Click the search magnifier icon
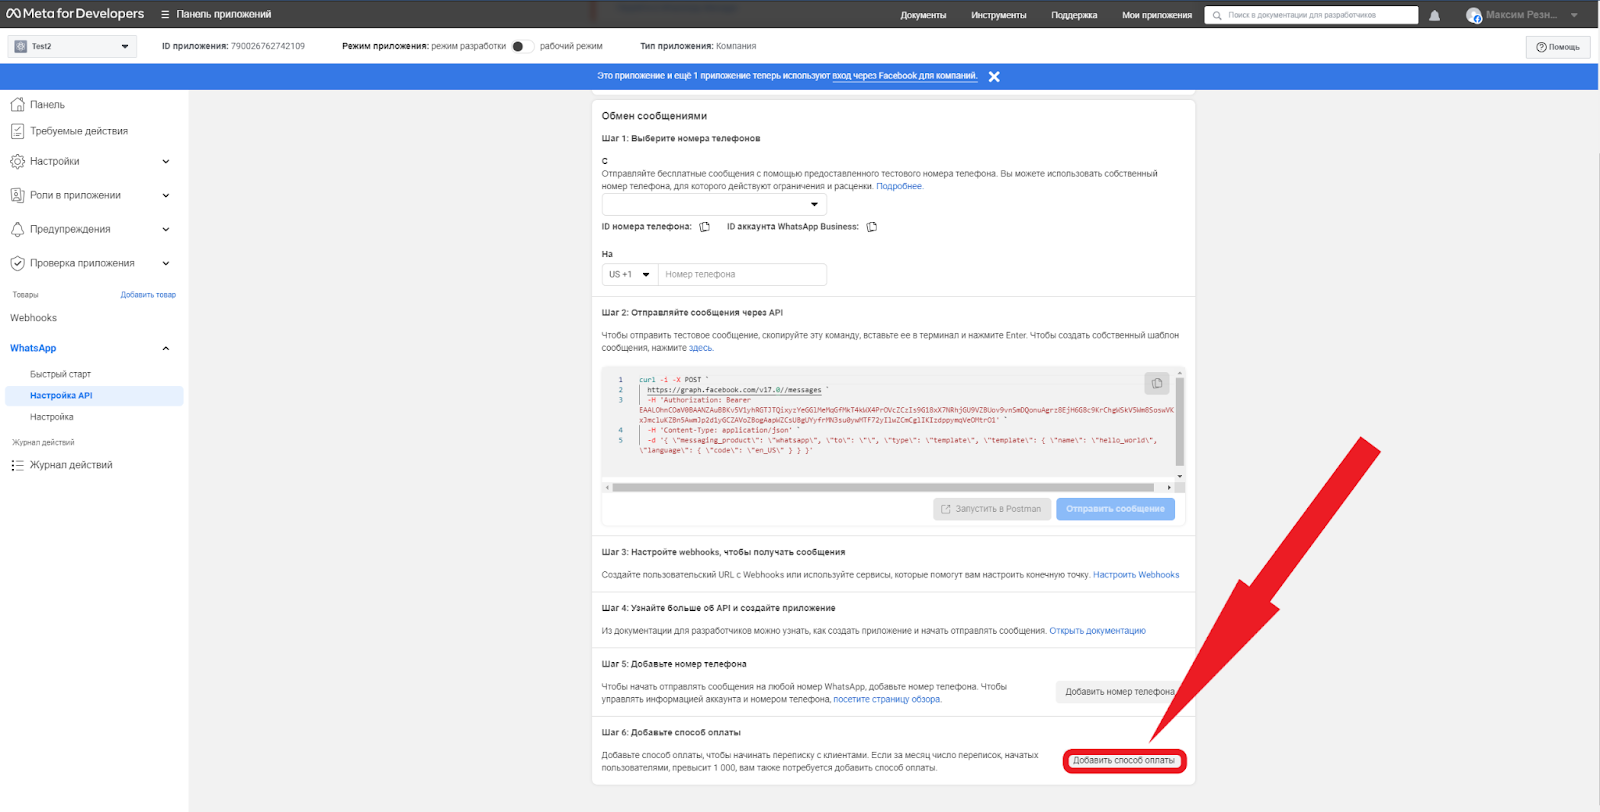Viewport: 1600px width, 812px height. pos(1217,15)
